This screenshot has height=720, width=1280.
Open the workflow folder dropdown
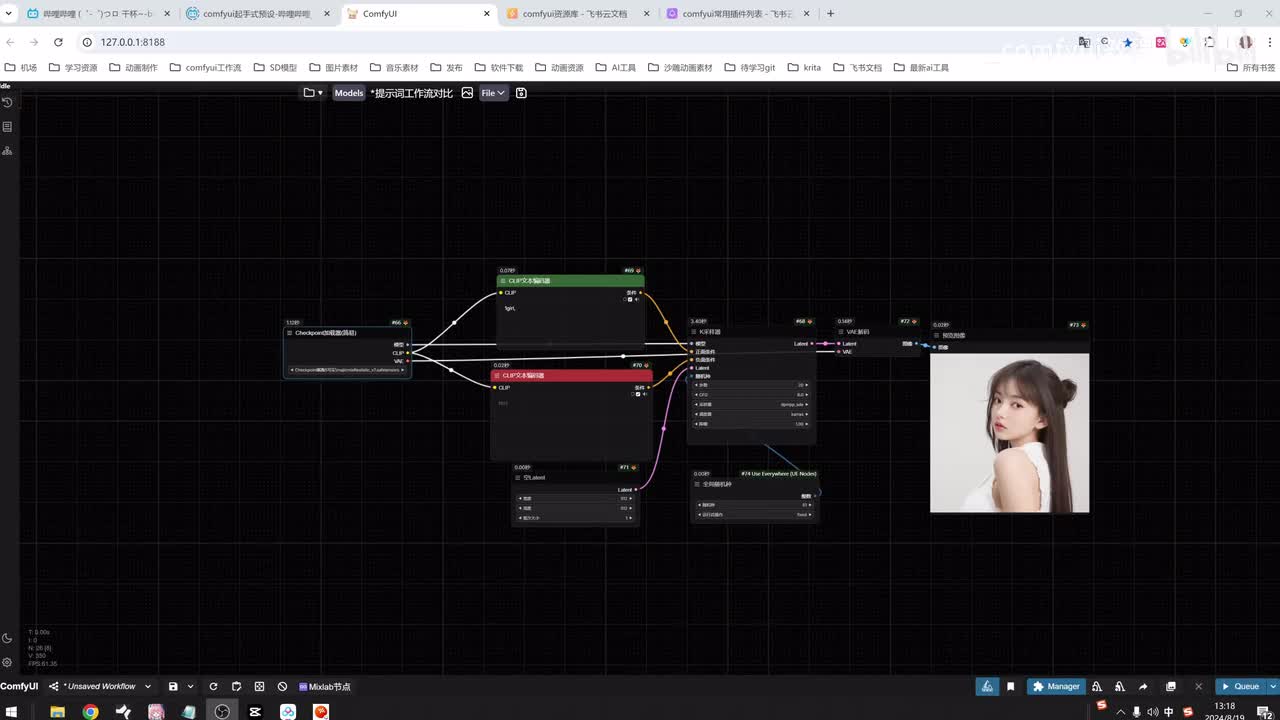tap(314, 93)
